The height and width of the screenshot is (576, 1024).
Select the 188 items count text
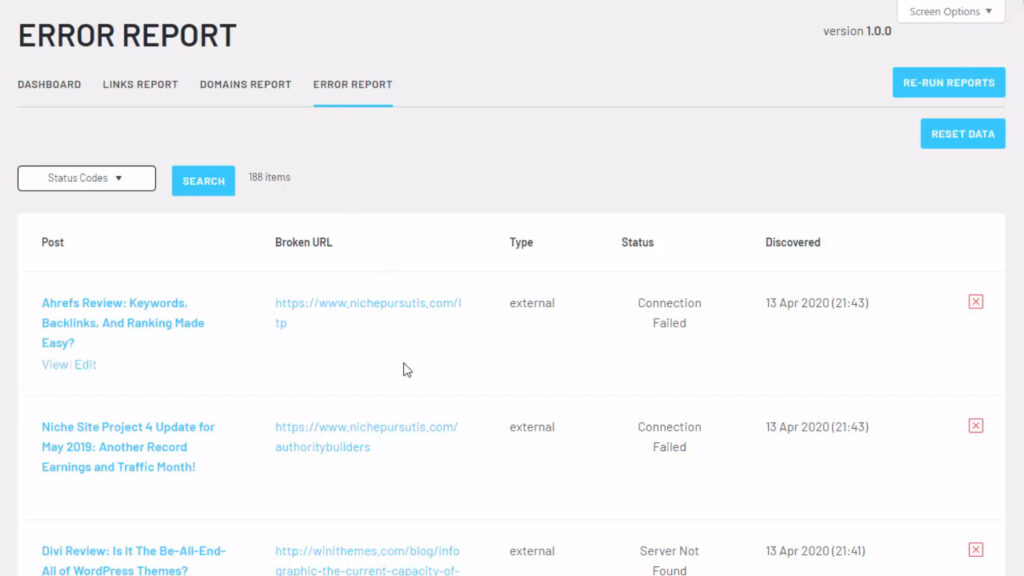[269, 177]
